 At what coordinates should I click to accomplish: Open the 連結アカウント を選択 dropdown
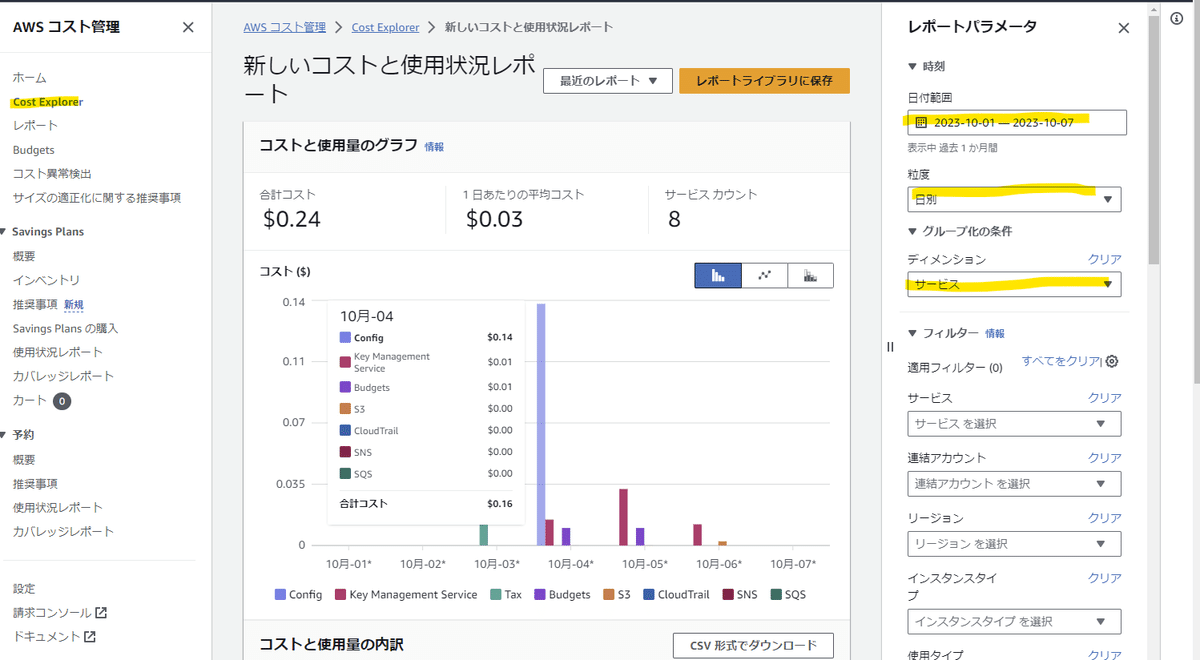(1014, 483)
